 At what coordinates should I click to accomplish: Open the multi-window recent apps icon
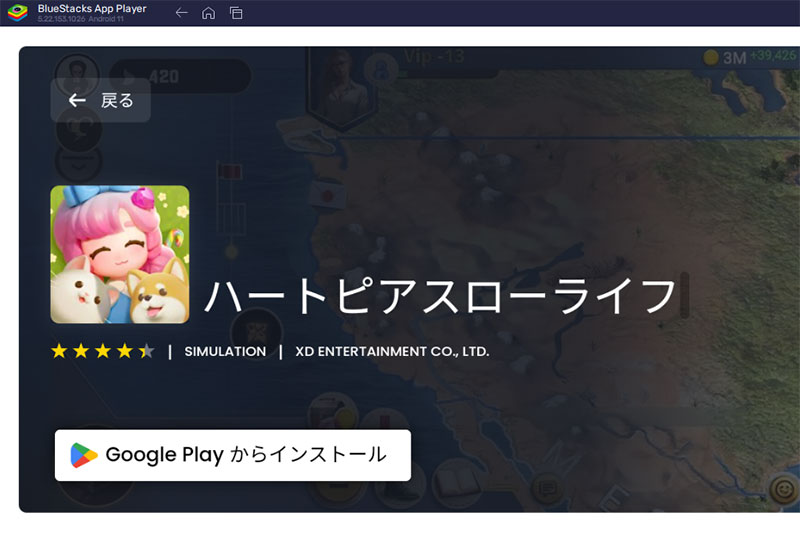236,13
